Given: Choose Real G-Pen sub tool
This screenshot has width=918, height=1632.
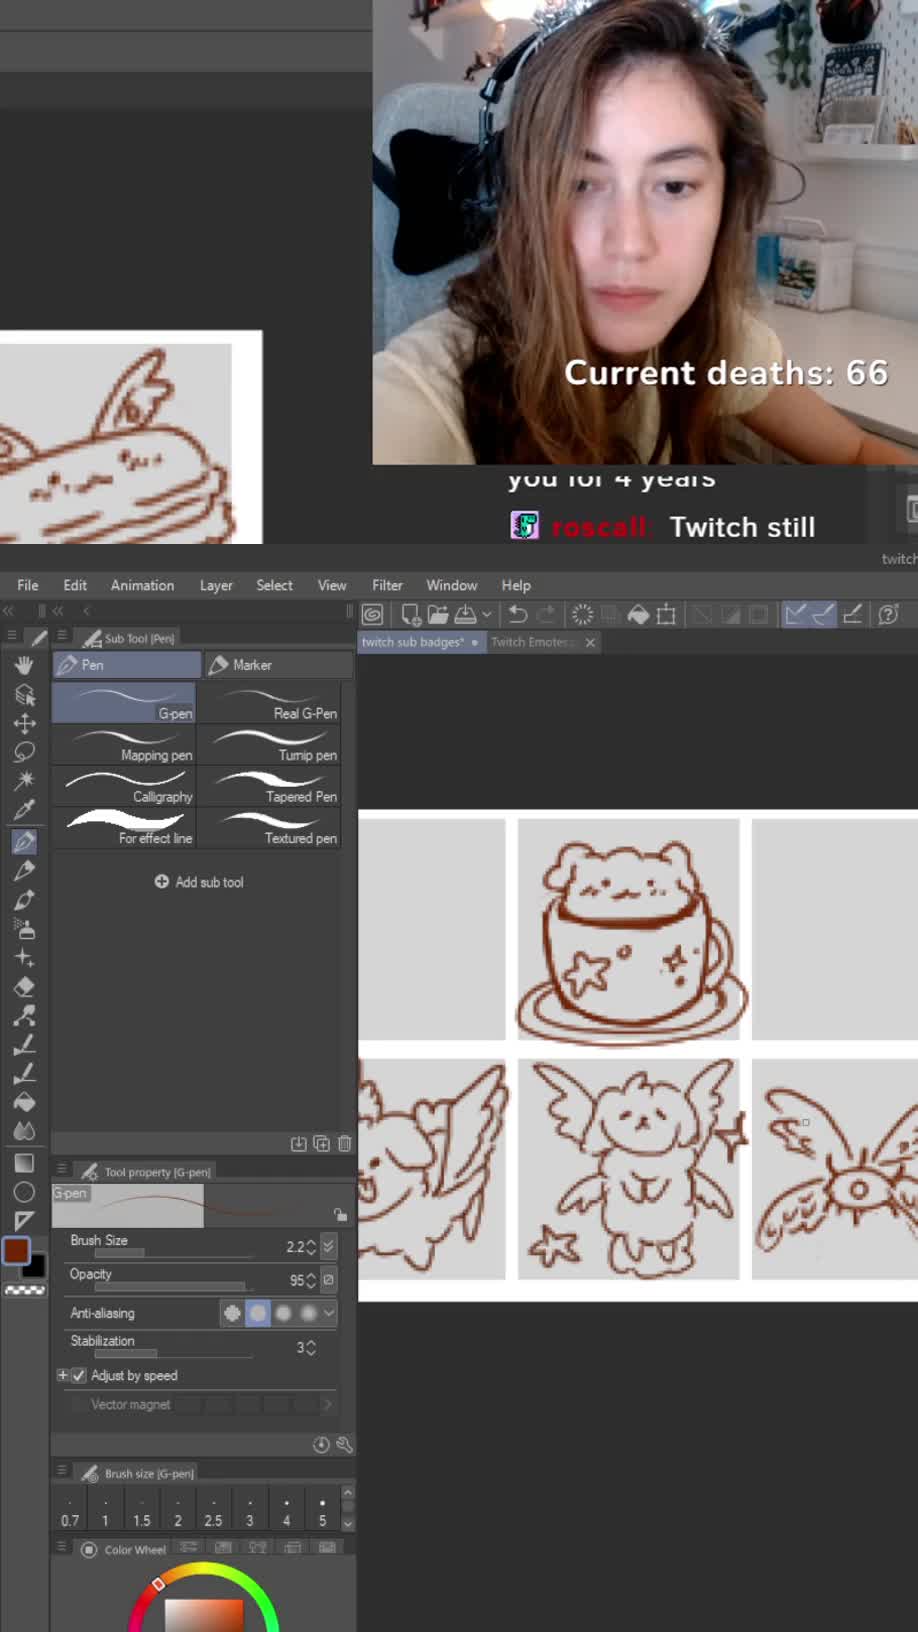Looking at the screenshot, I should pos(270,703).
